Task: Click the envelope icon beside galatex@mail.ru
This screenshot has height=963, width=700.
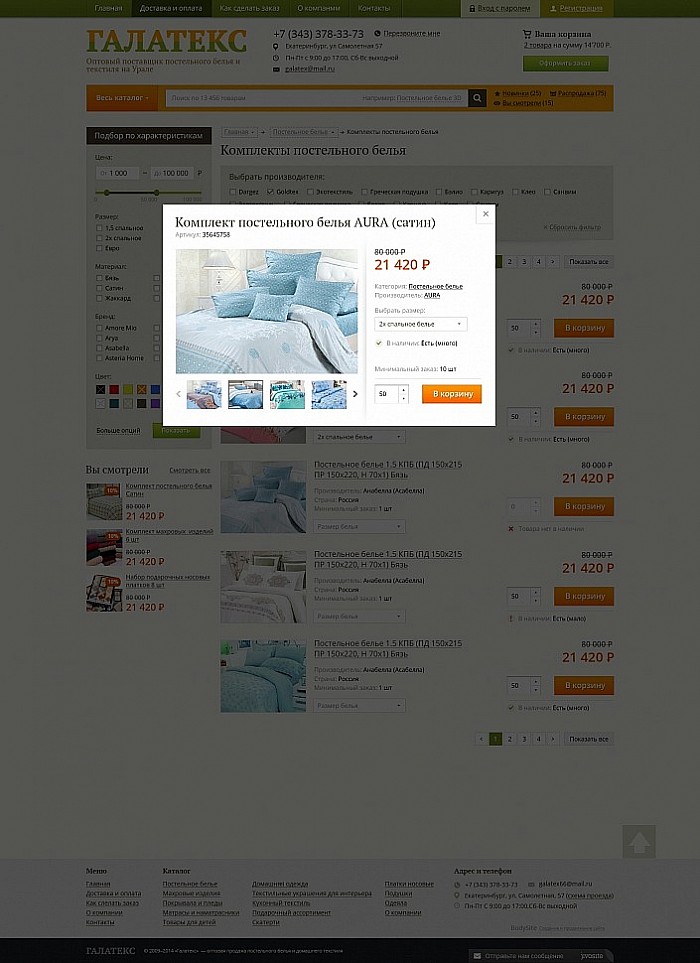Action: (x=276, y=69)
